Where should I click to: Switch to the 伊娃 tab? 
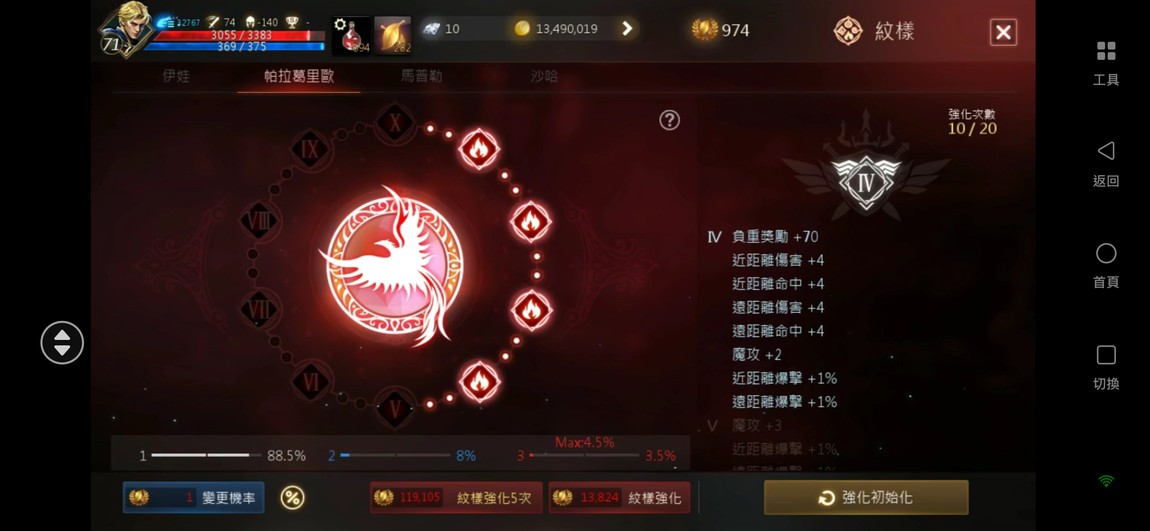point(176,76)
